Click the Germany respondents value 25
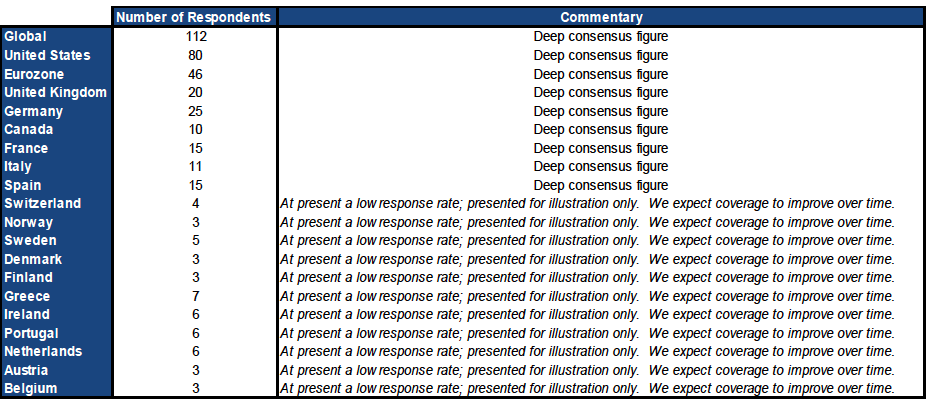 pos(195,111)
